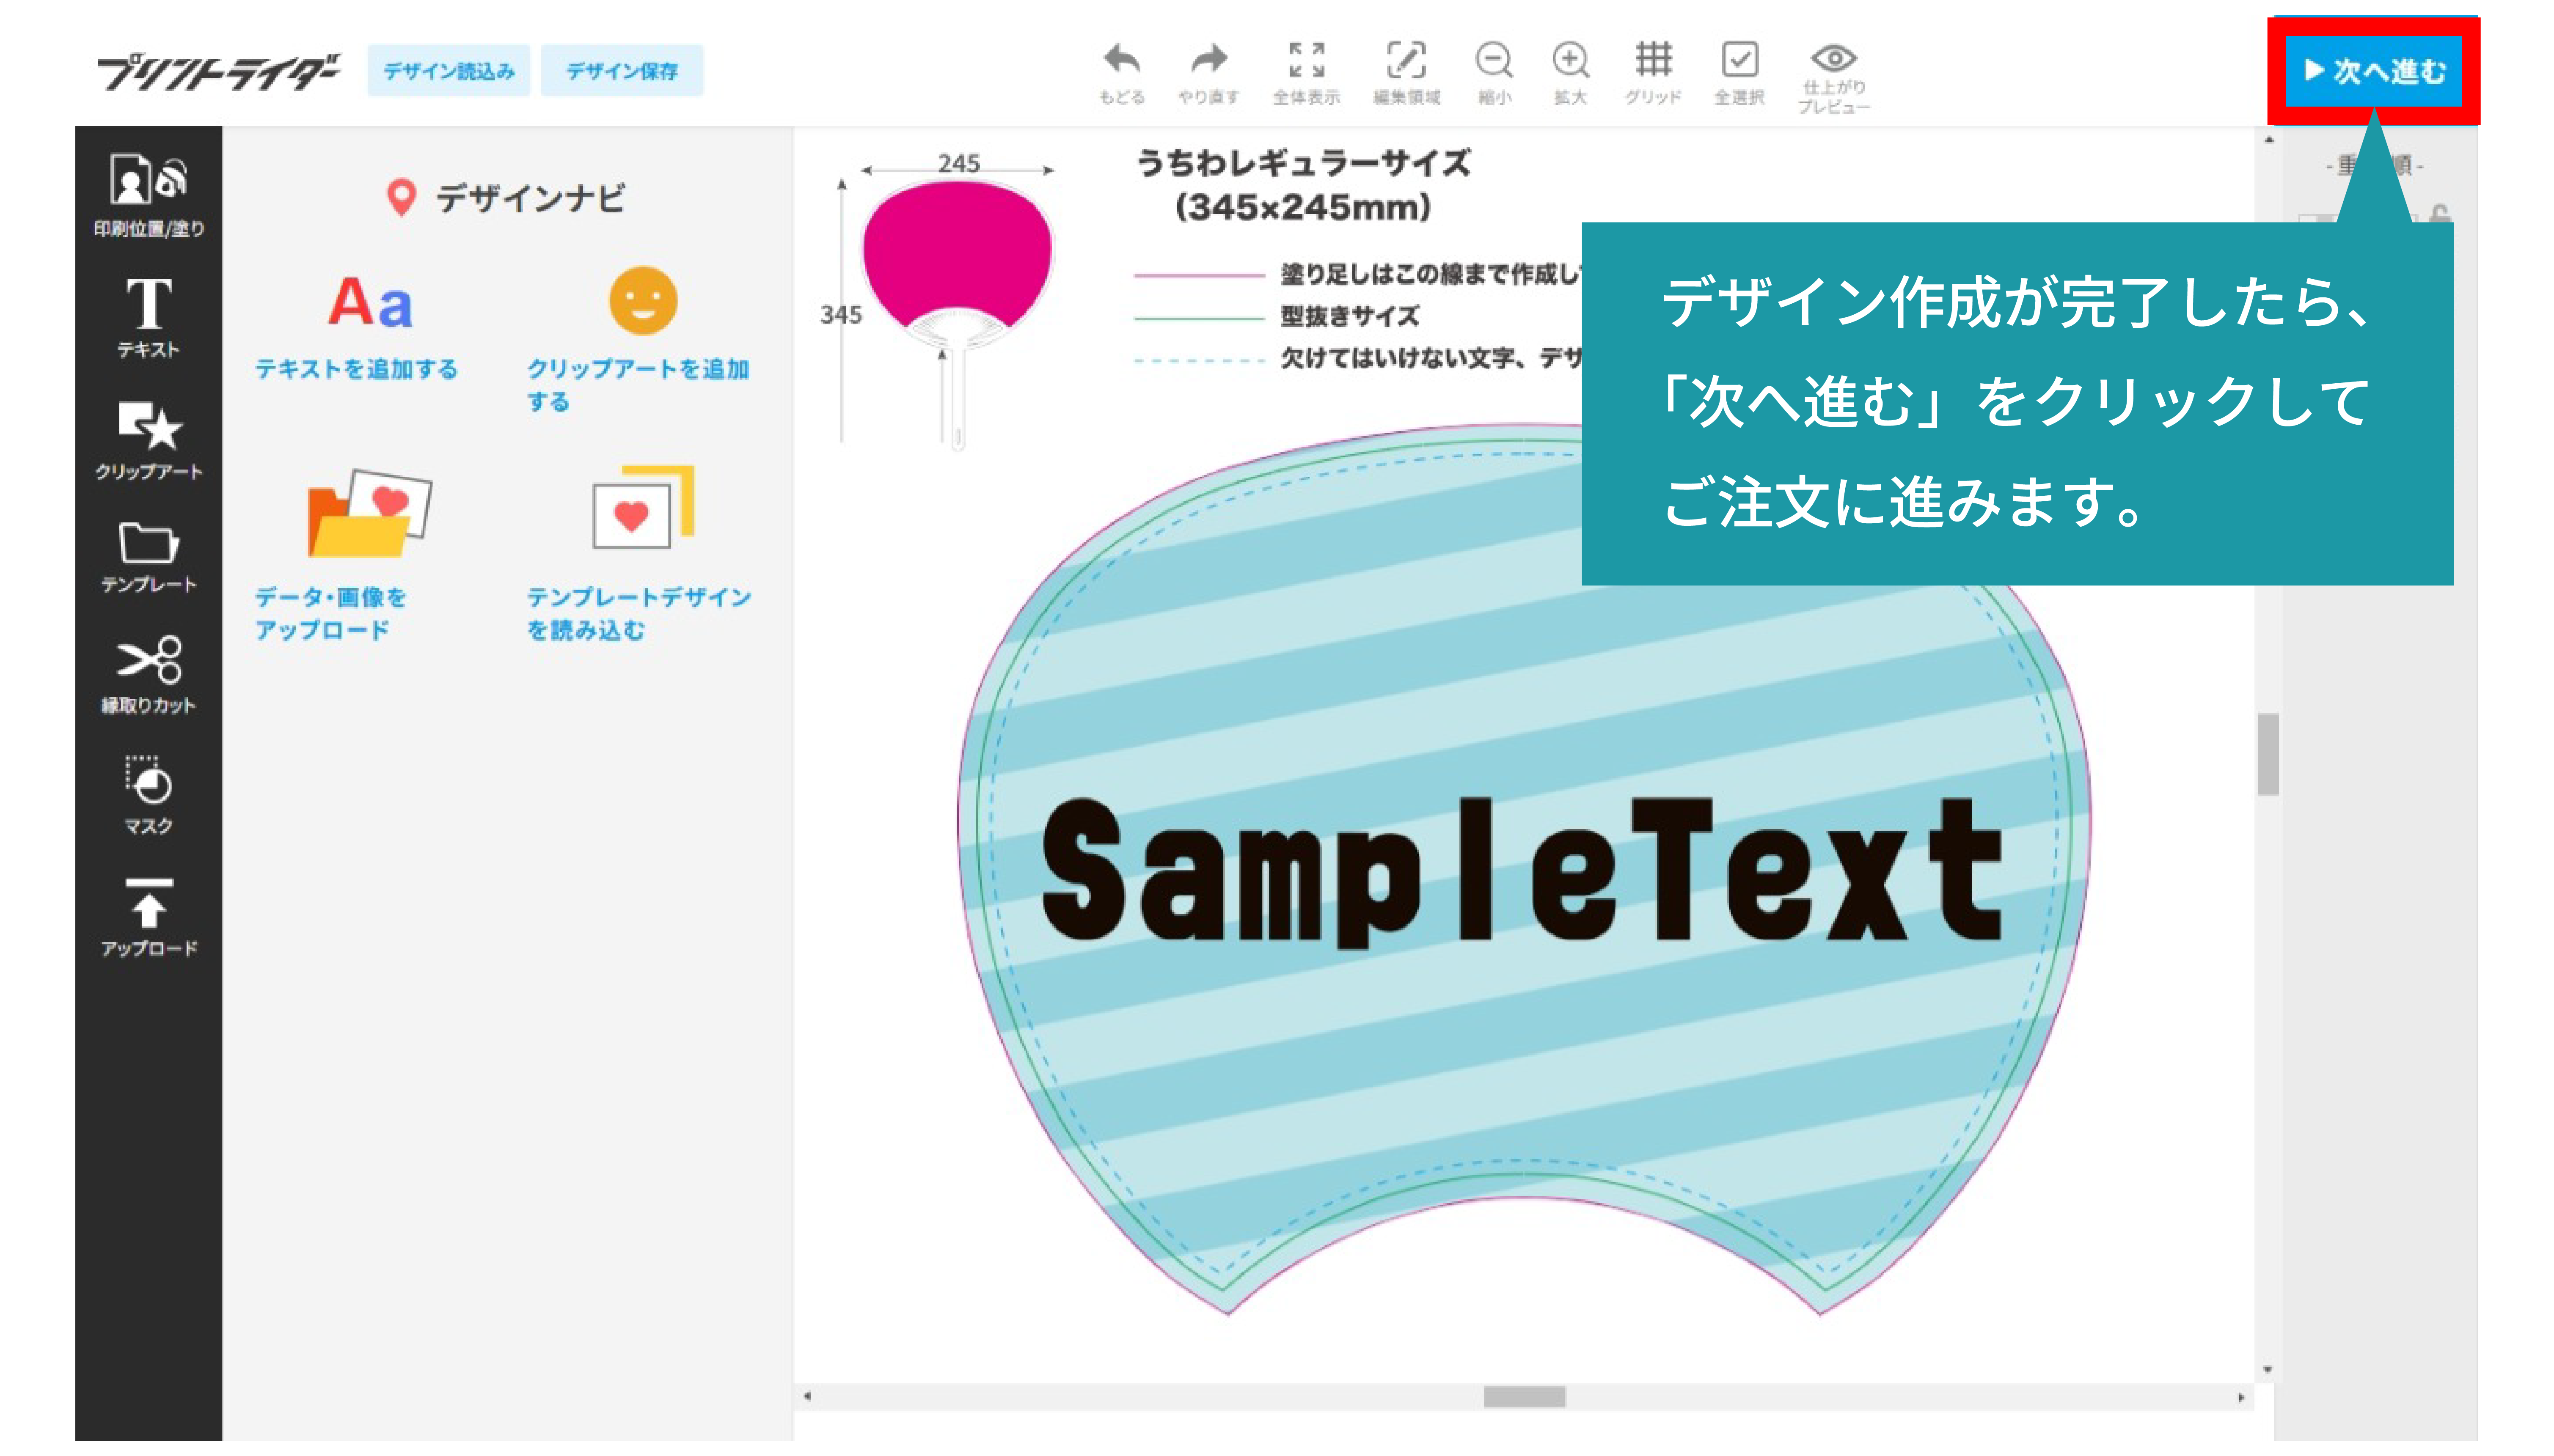Image resolution: width=2554 pixels, height=1456 pixels.
Task: Open the アップロード sidebar tool
Action: (148, 917)
